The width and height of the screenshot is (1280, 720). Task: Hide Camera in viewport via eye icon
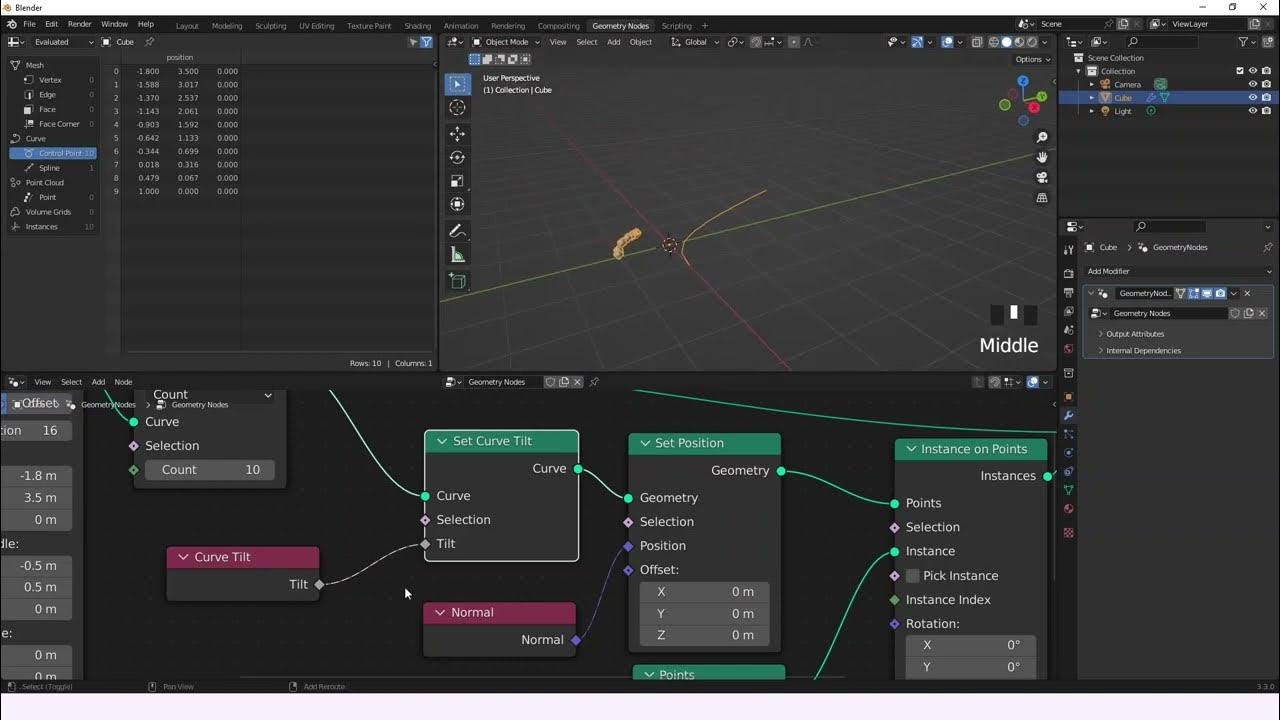click(x=1253, y=84)
